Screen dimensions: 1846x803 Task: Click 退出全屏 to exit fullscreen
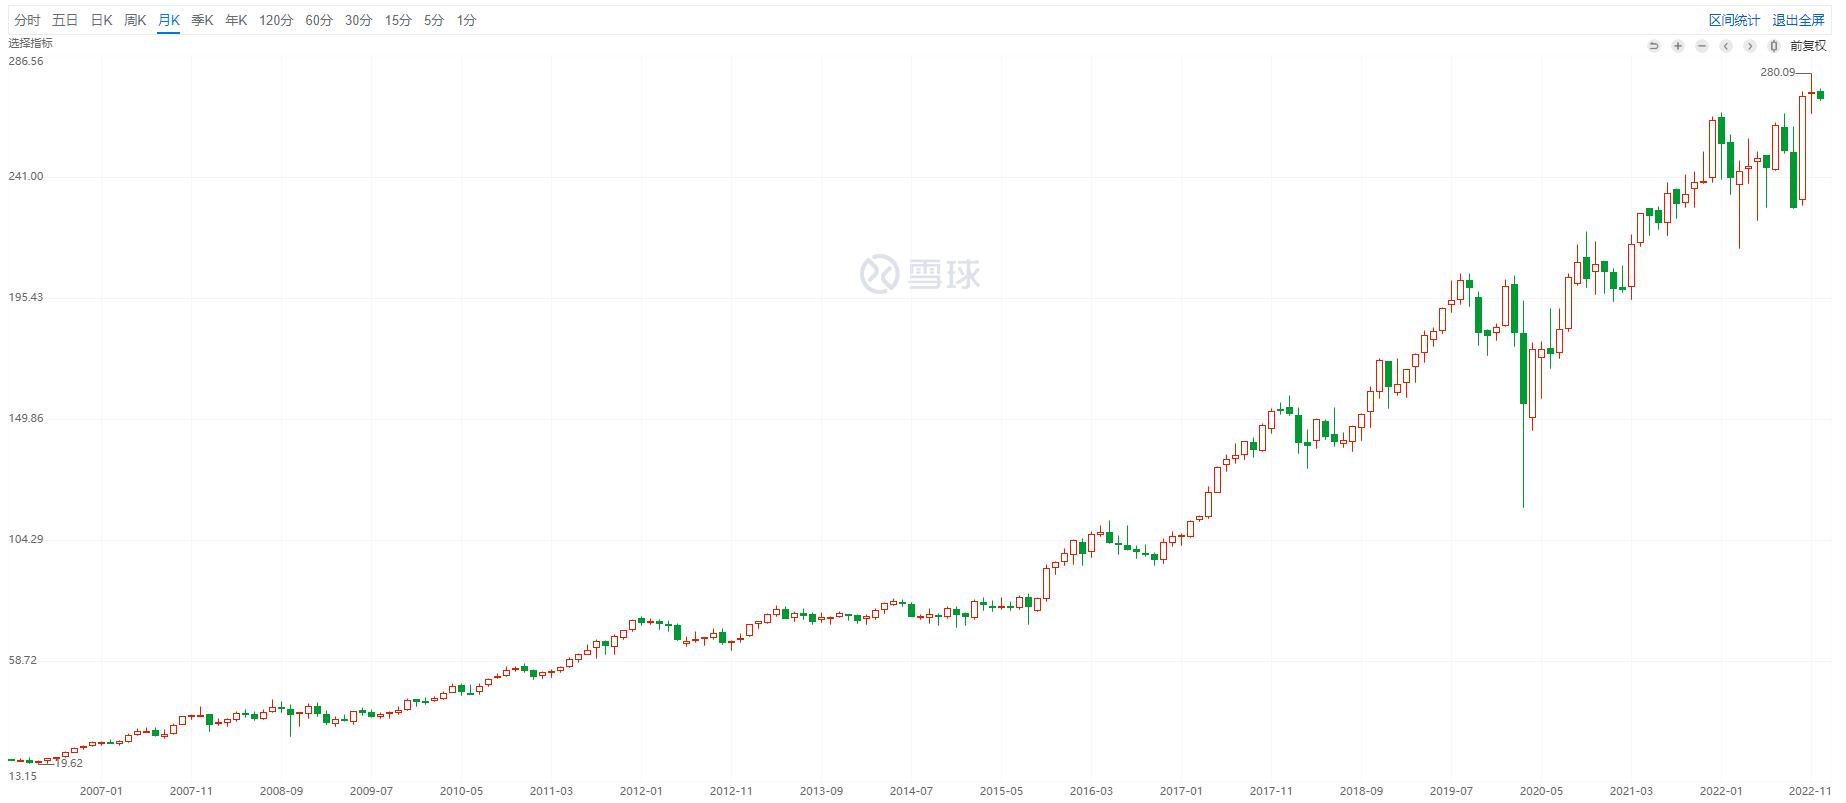tap(1798, 20)
